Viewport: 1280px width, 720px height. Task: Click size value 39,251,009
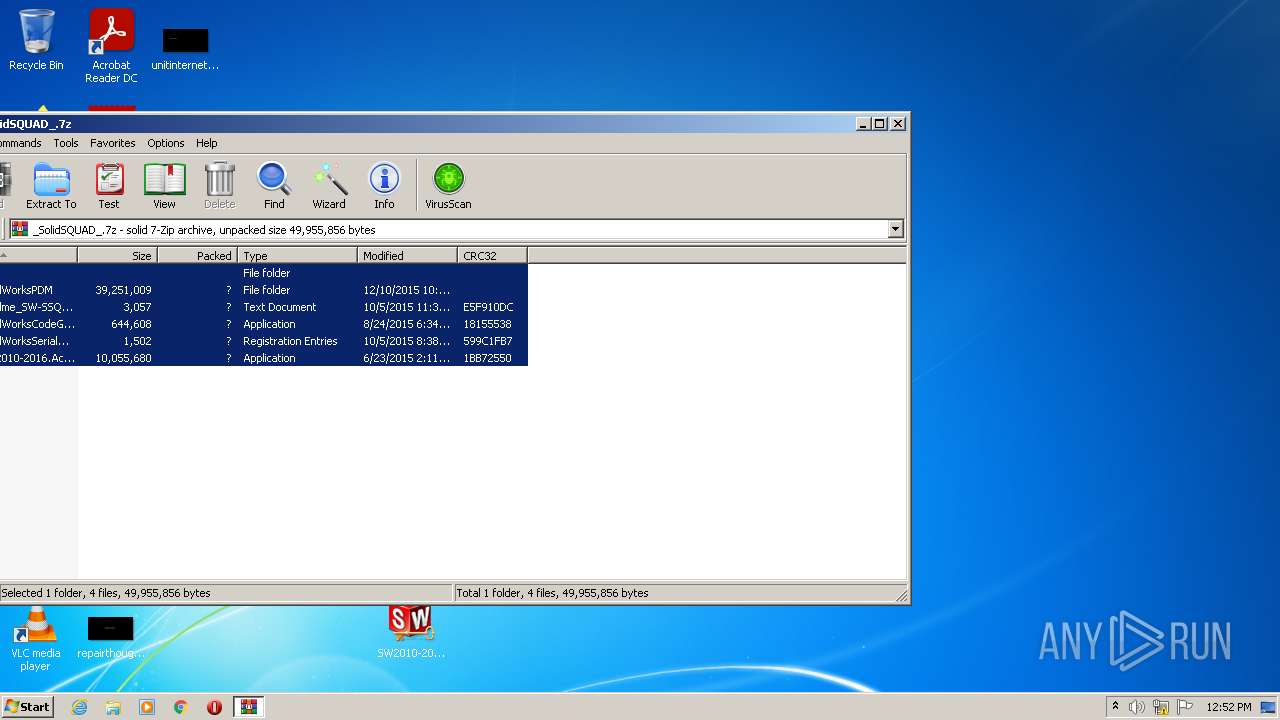coord(124,290)
